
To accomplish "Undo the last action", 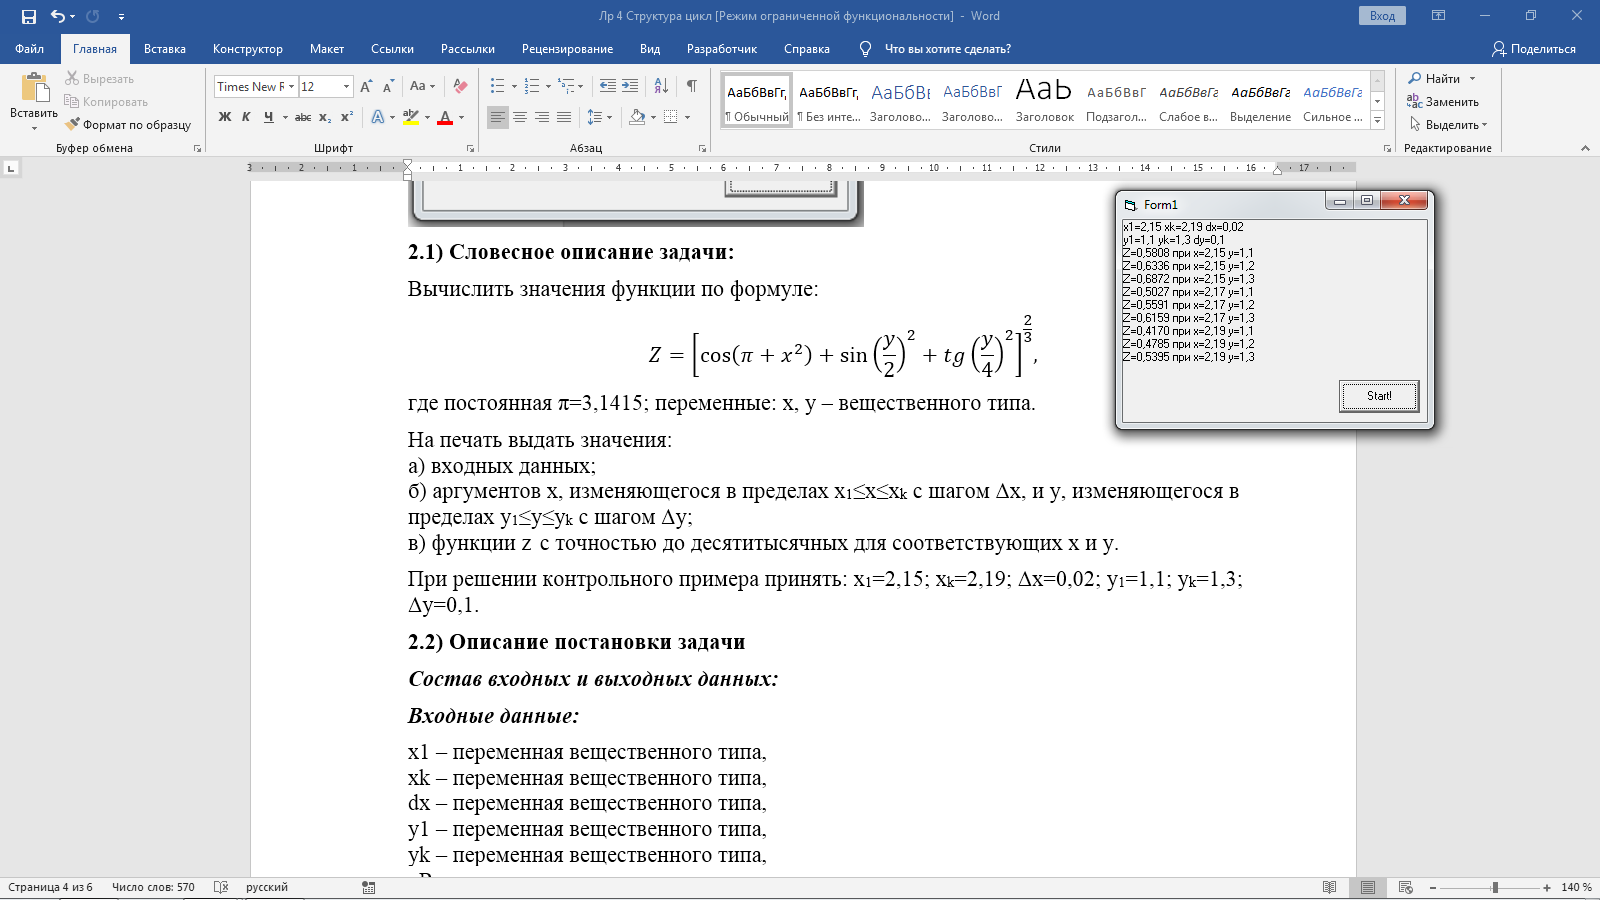I will (x=58, y=16).
